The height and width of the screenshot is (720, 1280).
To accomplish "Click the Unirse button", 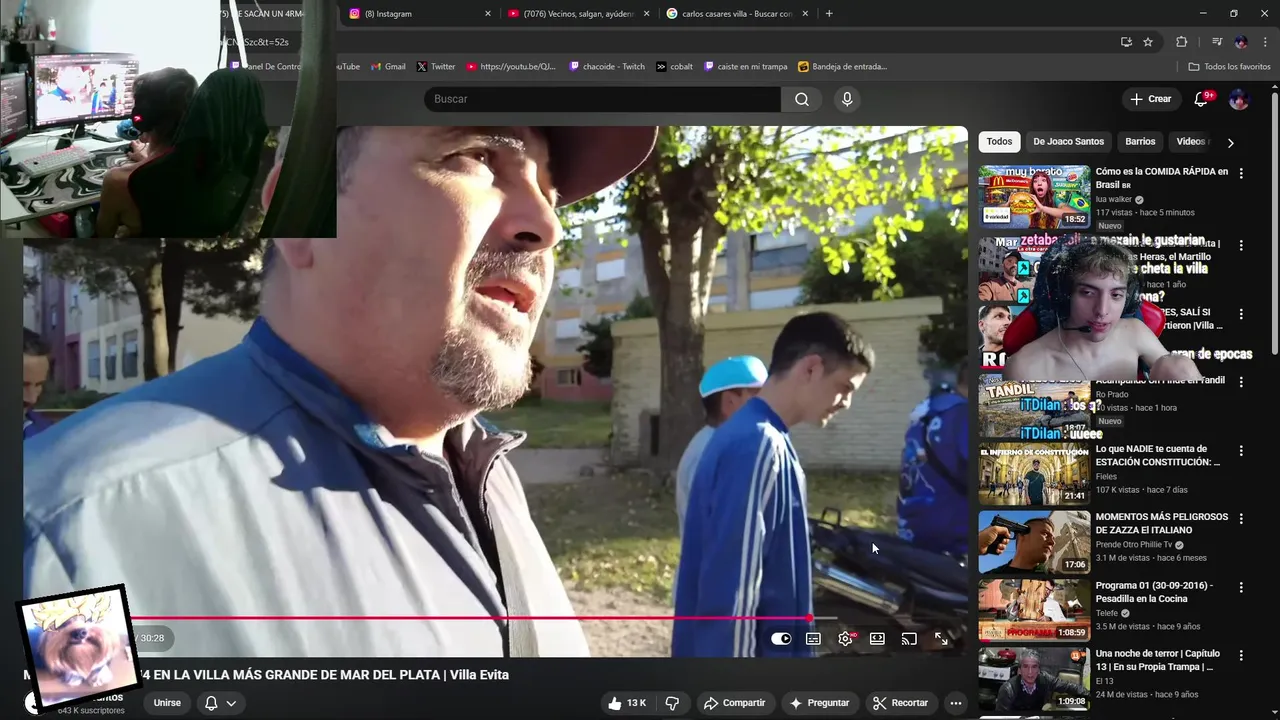I will pyautogui.click(x=167, y=703).
